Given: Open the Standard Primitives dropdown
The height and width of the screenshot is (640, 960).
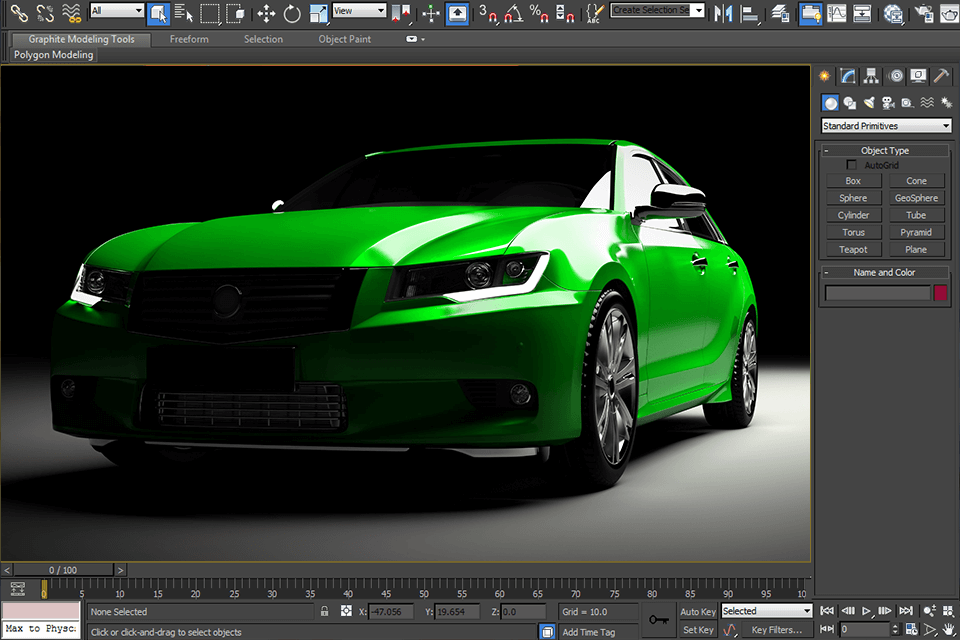Looking at the screenshot, I should (x=886, y=126).
